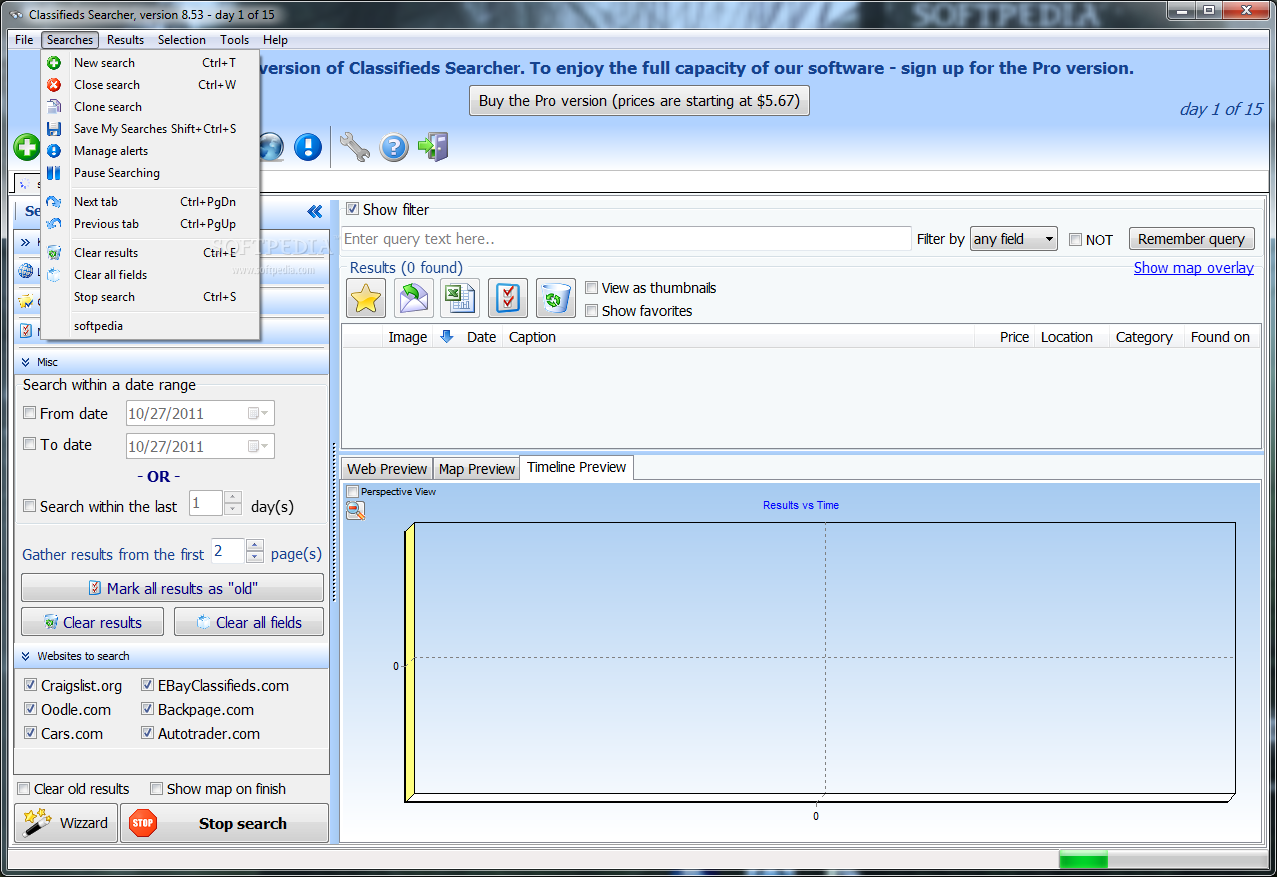Increase the days count stepper
The width and height of the screenshot is (1277, 877).
point(233,497)
